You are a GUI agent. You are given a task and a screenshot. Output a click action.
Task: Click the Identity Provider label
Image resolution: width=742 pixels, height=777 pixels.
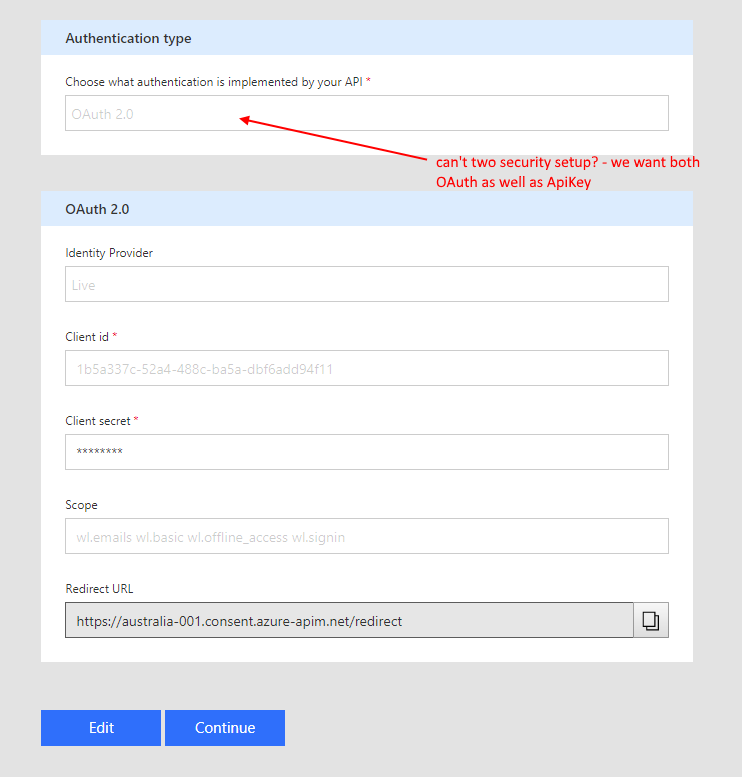click(109, 253)
